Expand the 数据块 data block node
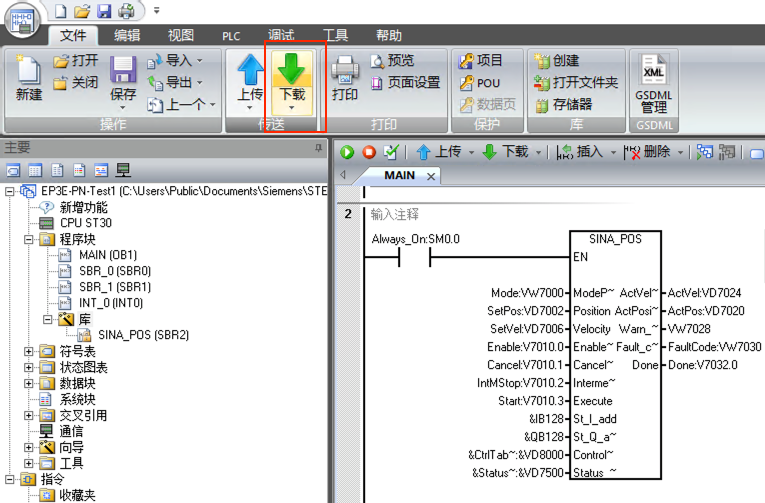The image size is (765, 503). [29, 383]
